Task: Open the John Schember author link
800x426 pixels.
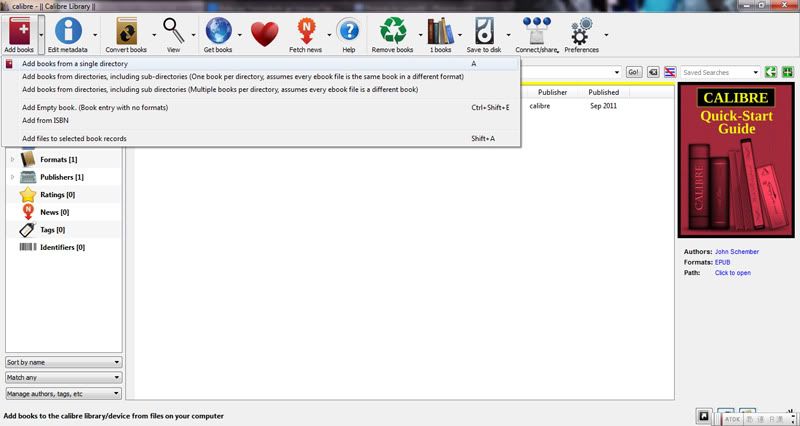Action: (x=737, y=252)
